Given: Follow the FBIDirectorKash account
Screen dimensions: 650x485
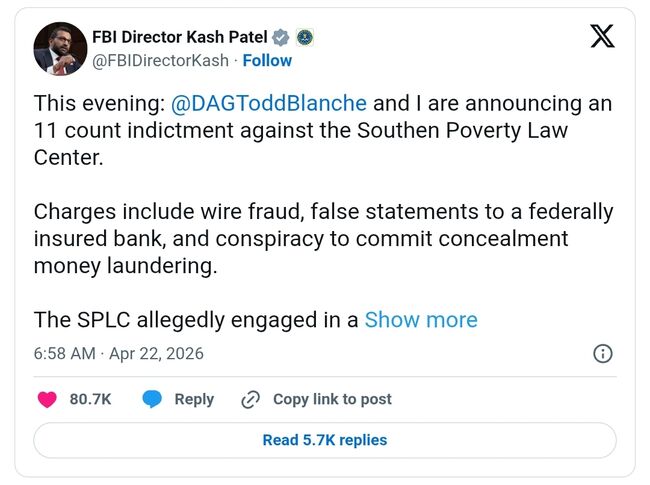Looking at the screenshot, I should click(266, 60).
